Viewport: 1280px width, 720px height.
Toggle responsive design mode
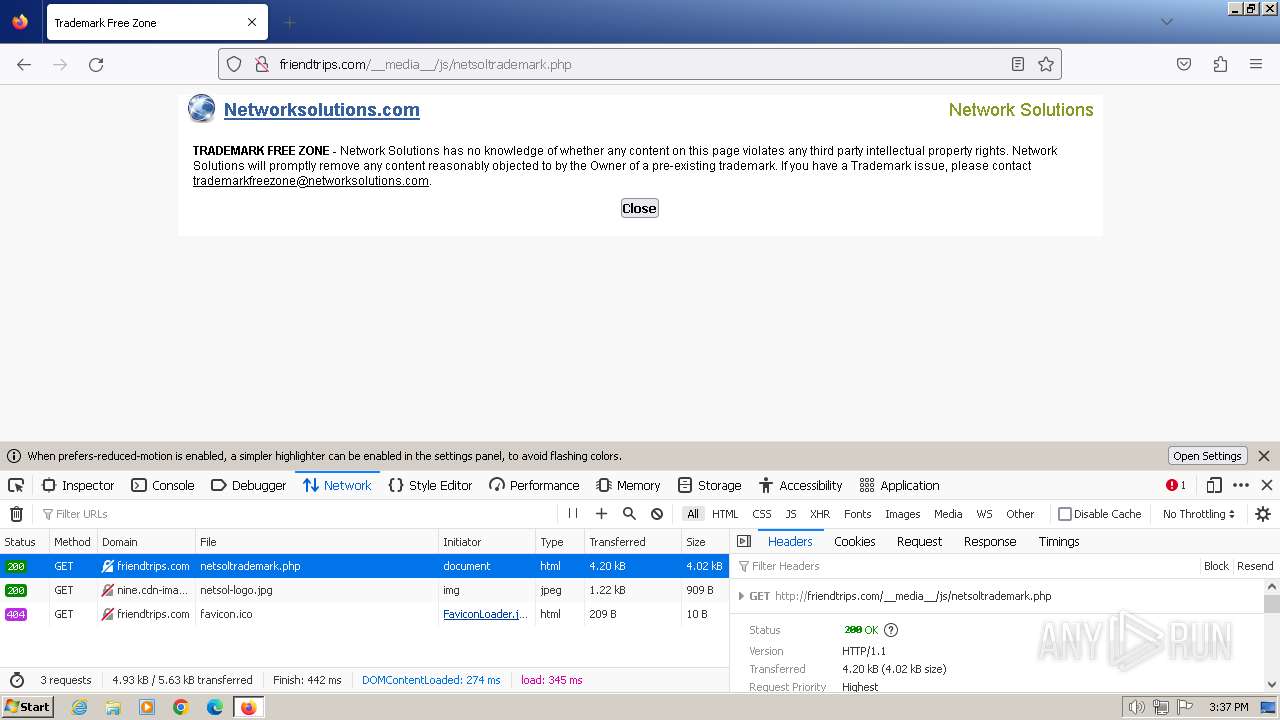click(x=1214, y=485)
